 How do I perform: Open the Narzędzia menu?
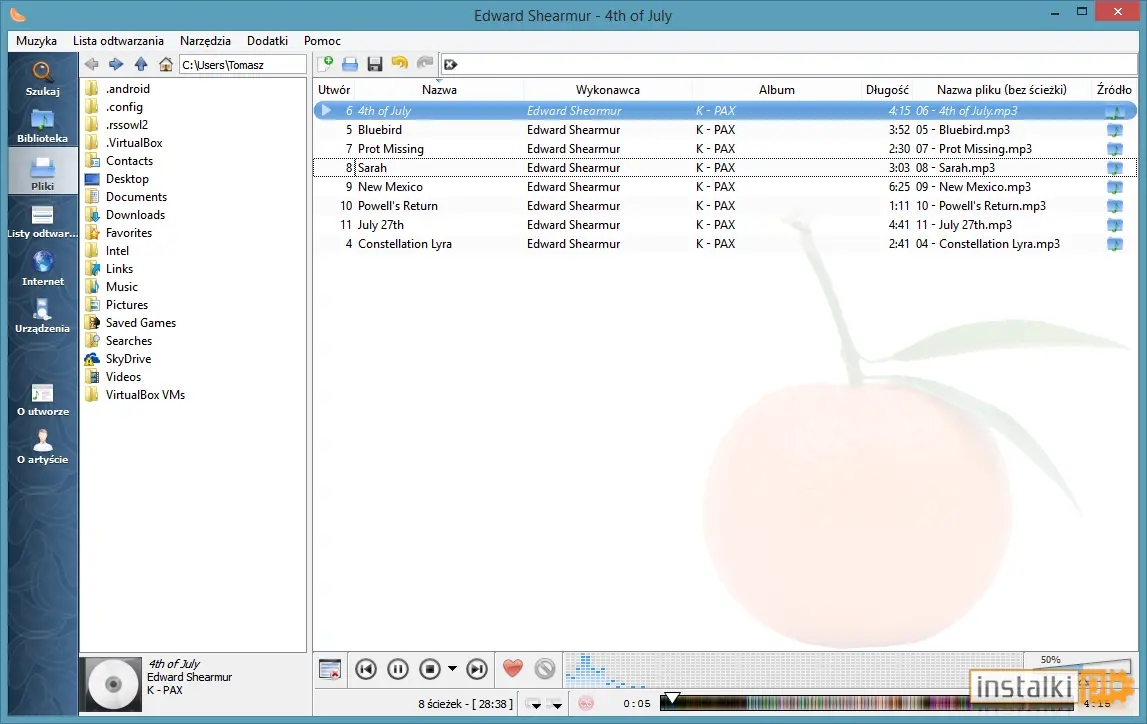206,41
